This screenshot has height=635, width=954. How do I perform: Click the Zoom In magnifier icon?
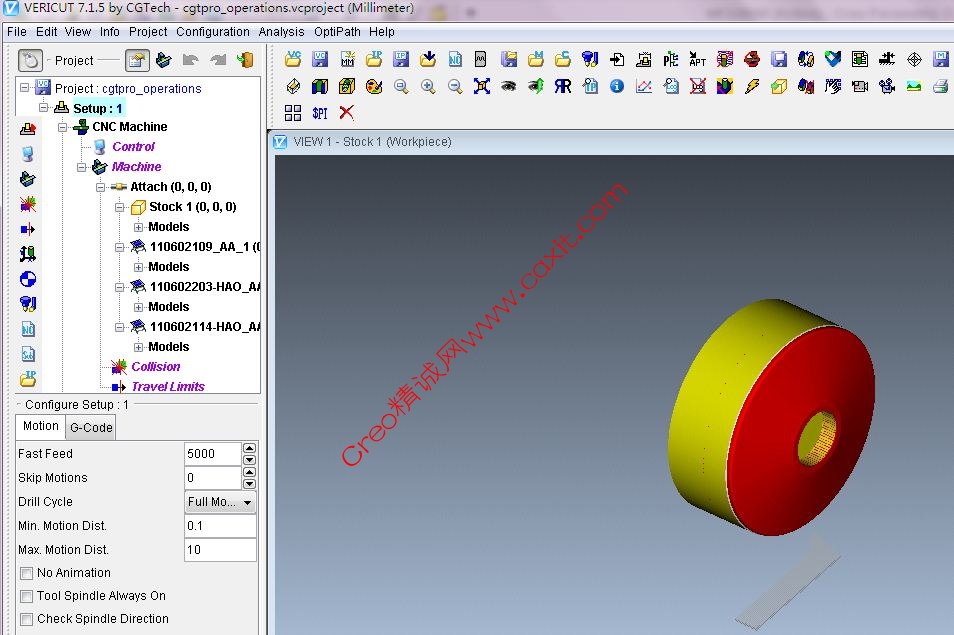(x=428, y=87)
